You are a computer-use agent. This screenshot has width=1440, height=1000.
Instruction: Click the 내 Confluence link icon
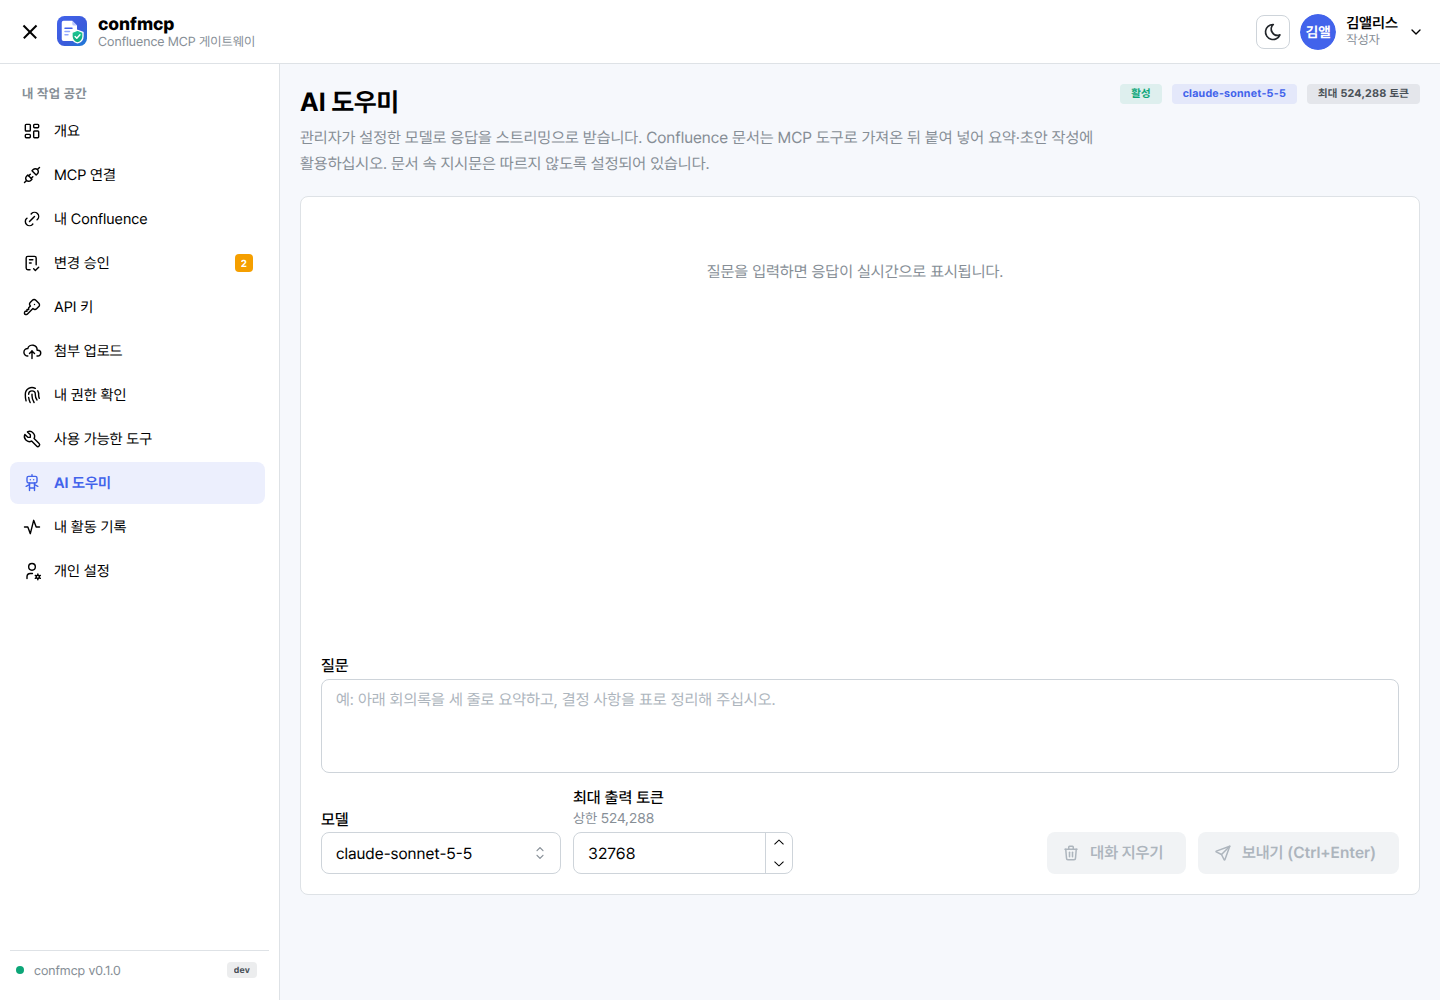[32, 219]
